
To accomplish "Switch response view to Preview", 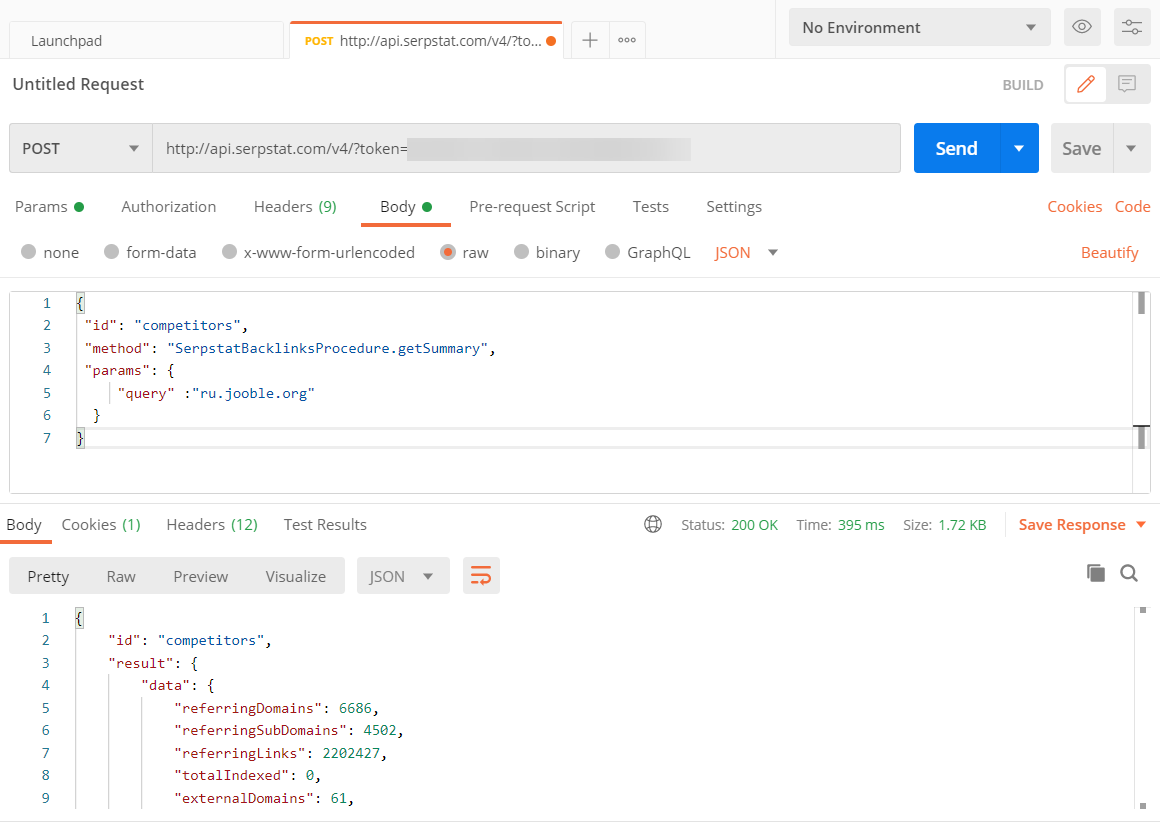I will (x=200, y=576).
